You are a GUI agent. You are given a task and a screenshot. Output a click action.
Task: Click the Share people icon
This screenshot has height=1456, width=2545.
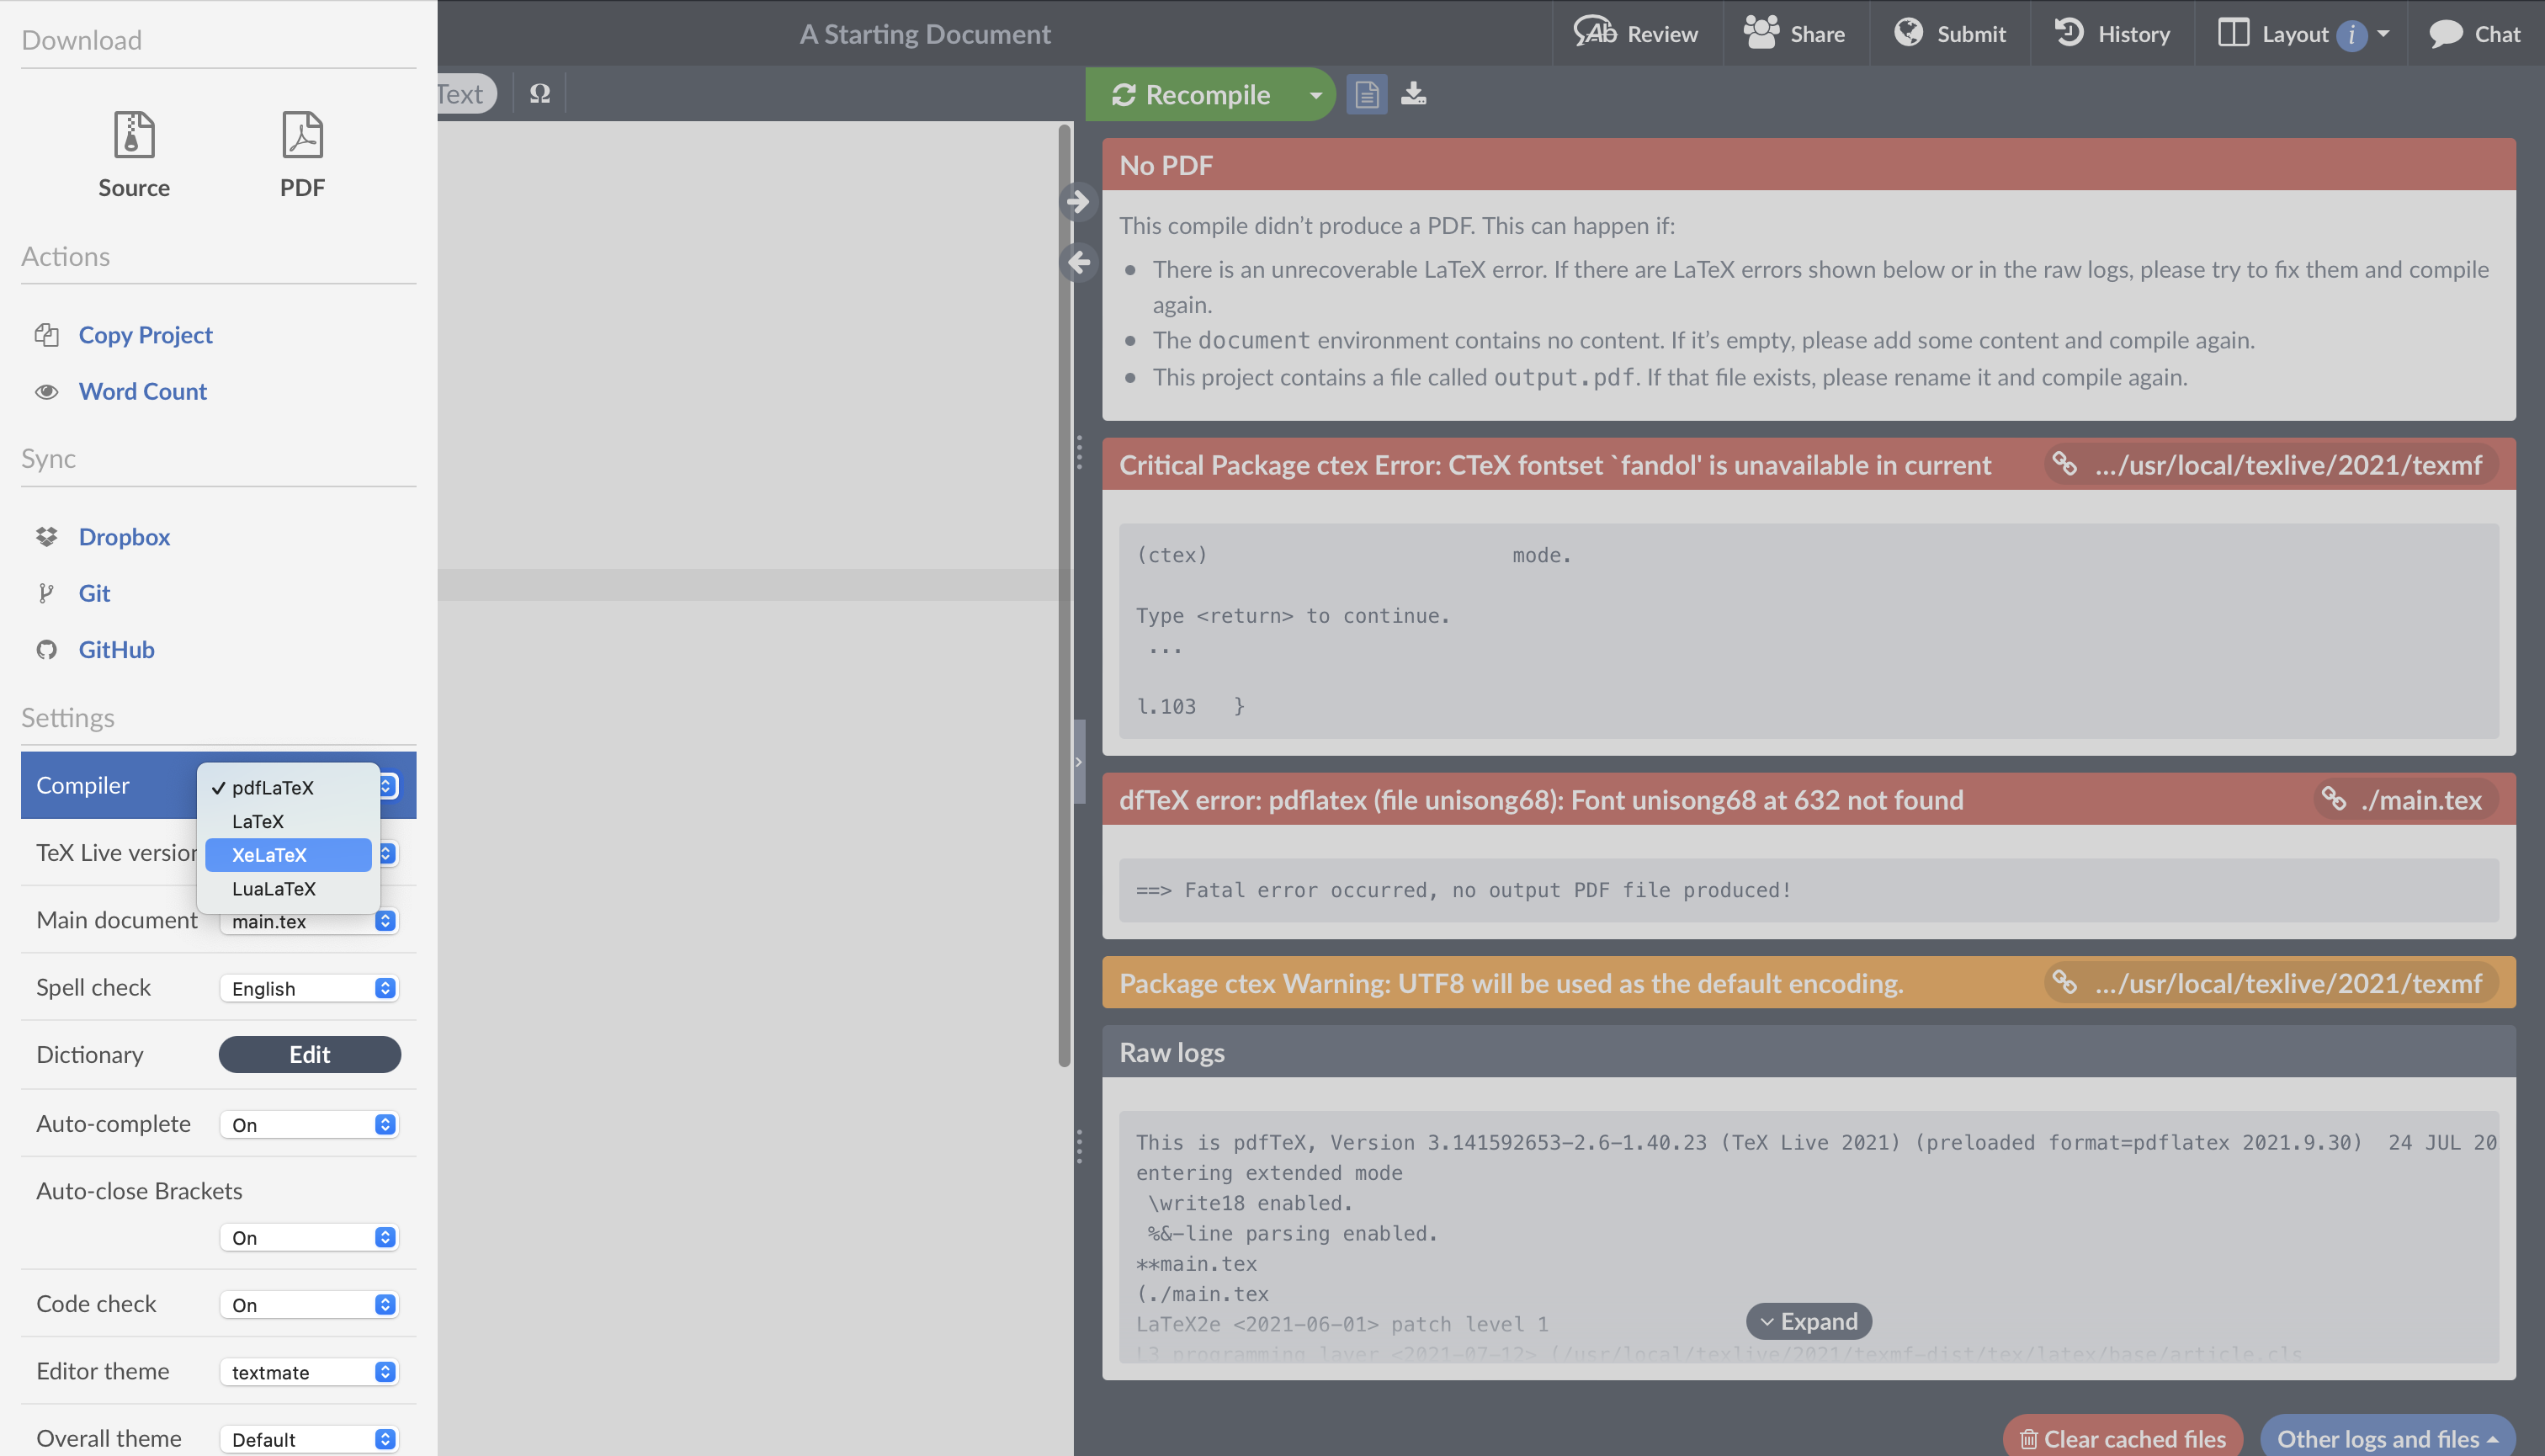1761,33
